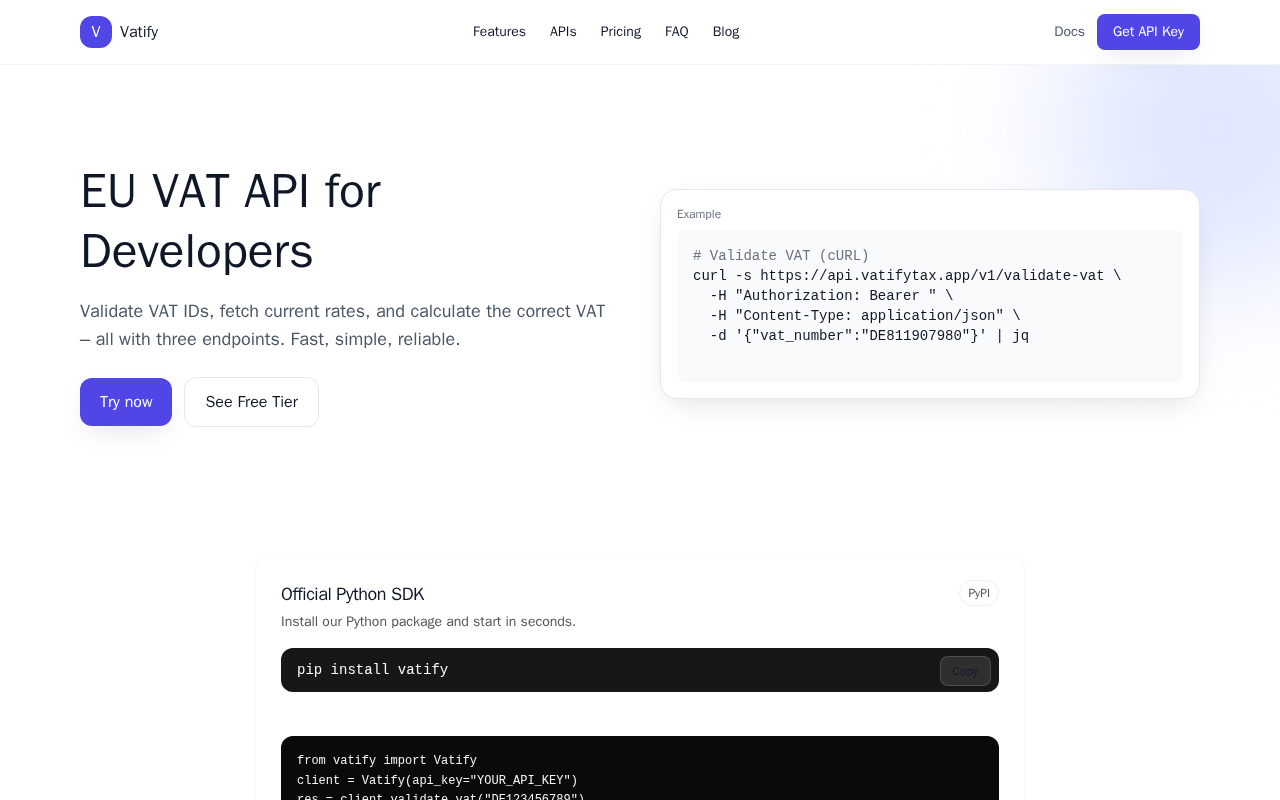
Task: Click the 'EU VAT API for Developers' heading
Action: [x=231, y=221]
